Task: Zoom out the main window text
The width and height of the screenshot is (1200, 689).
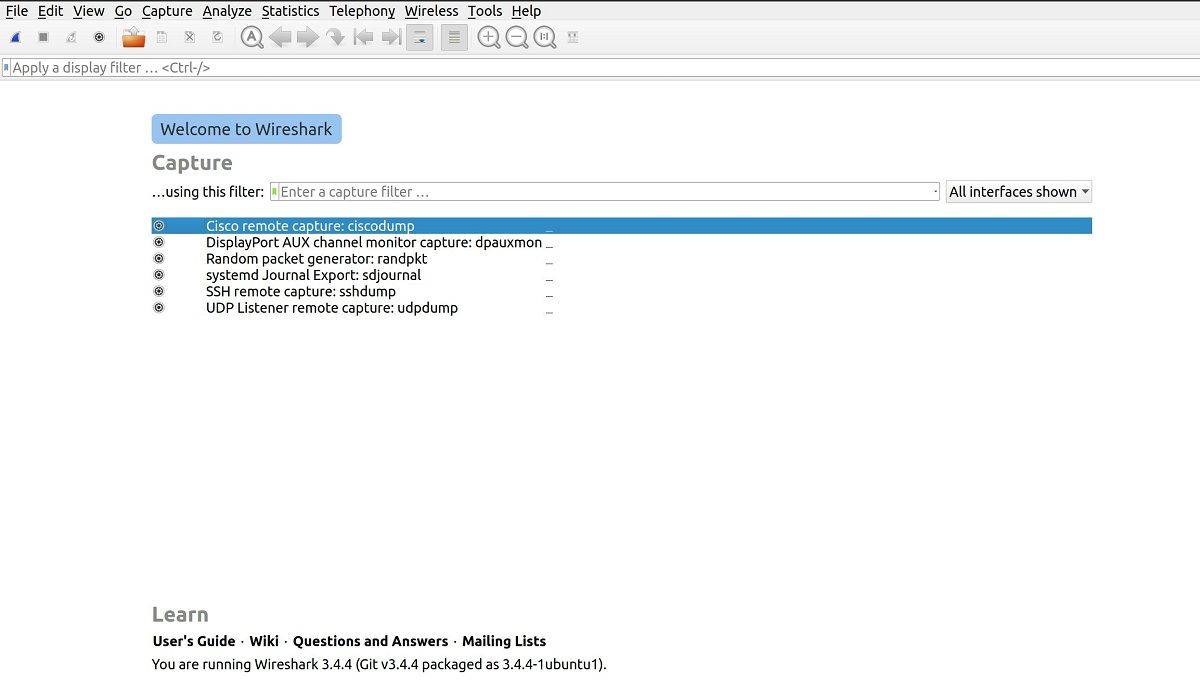Action: point(517,38)
